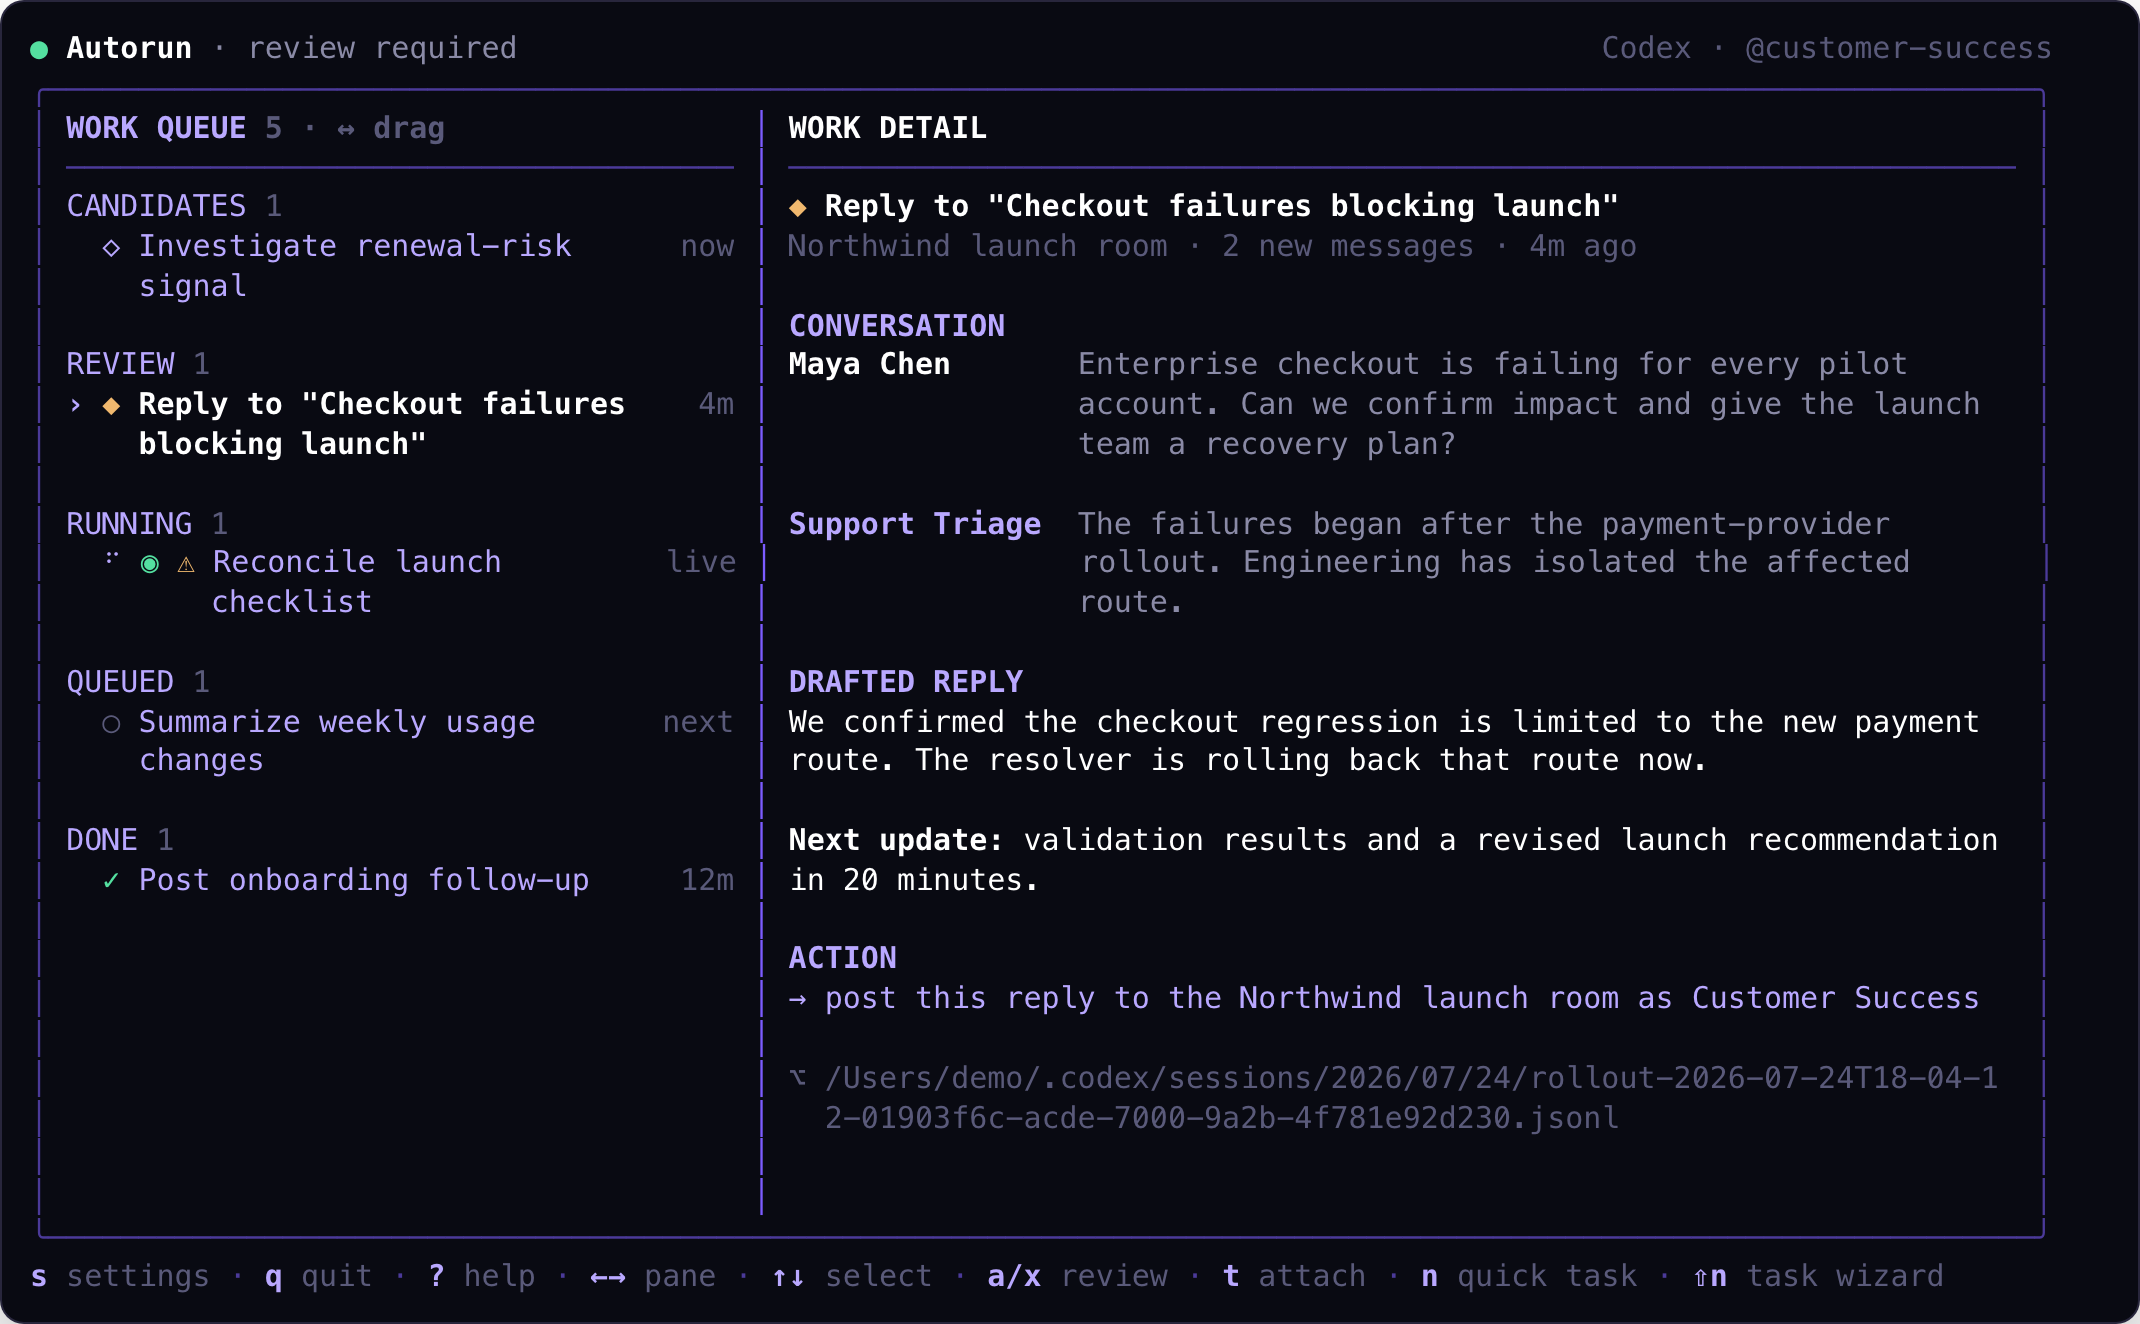Click the 12m timestamp on Post onboarding follow-up
The image size is (2140, 1324).
tap(707, 880)
